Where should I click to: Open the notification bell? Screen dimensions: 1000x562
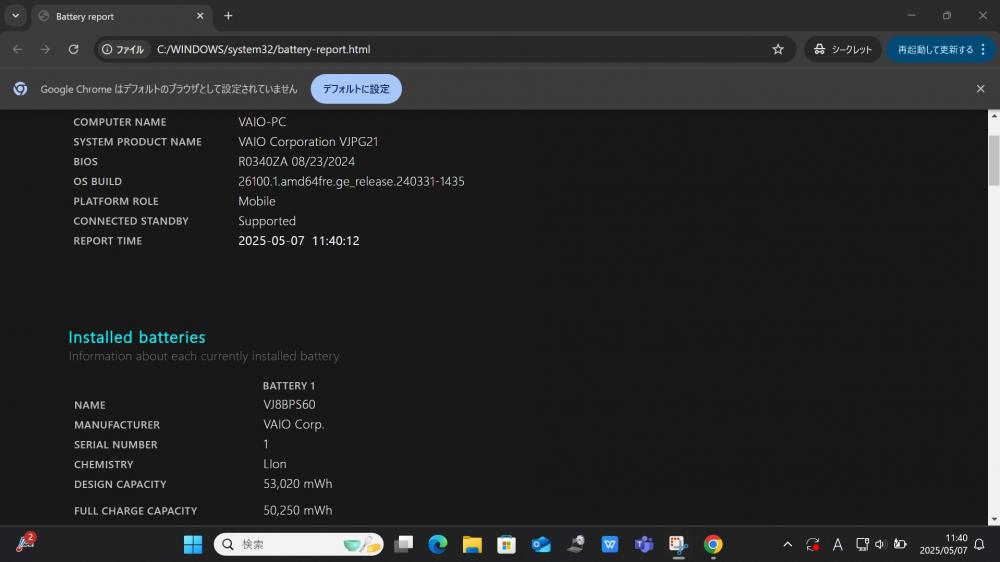point(980,544)
